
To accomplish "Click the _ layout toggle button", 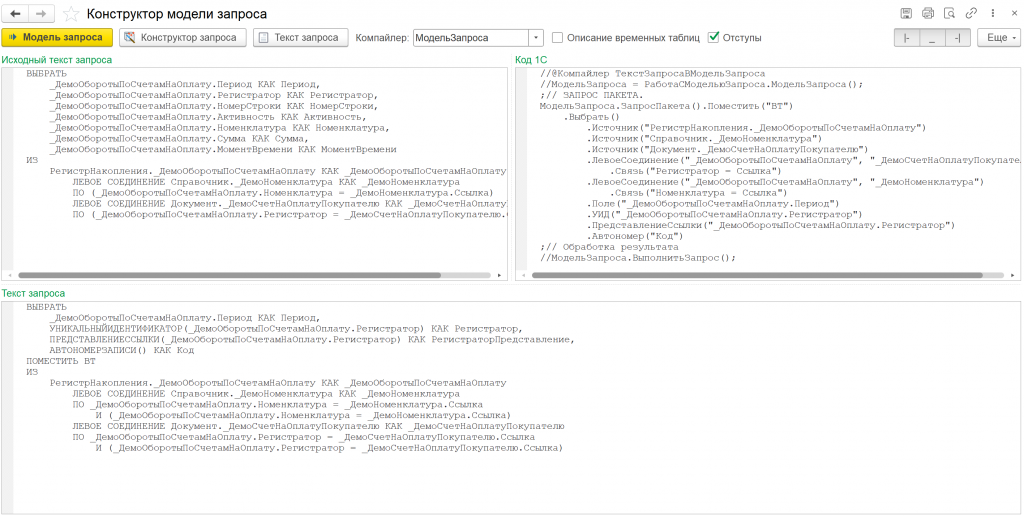I will (x=932, y=38).
